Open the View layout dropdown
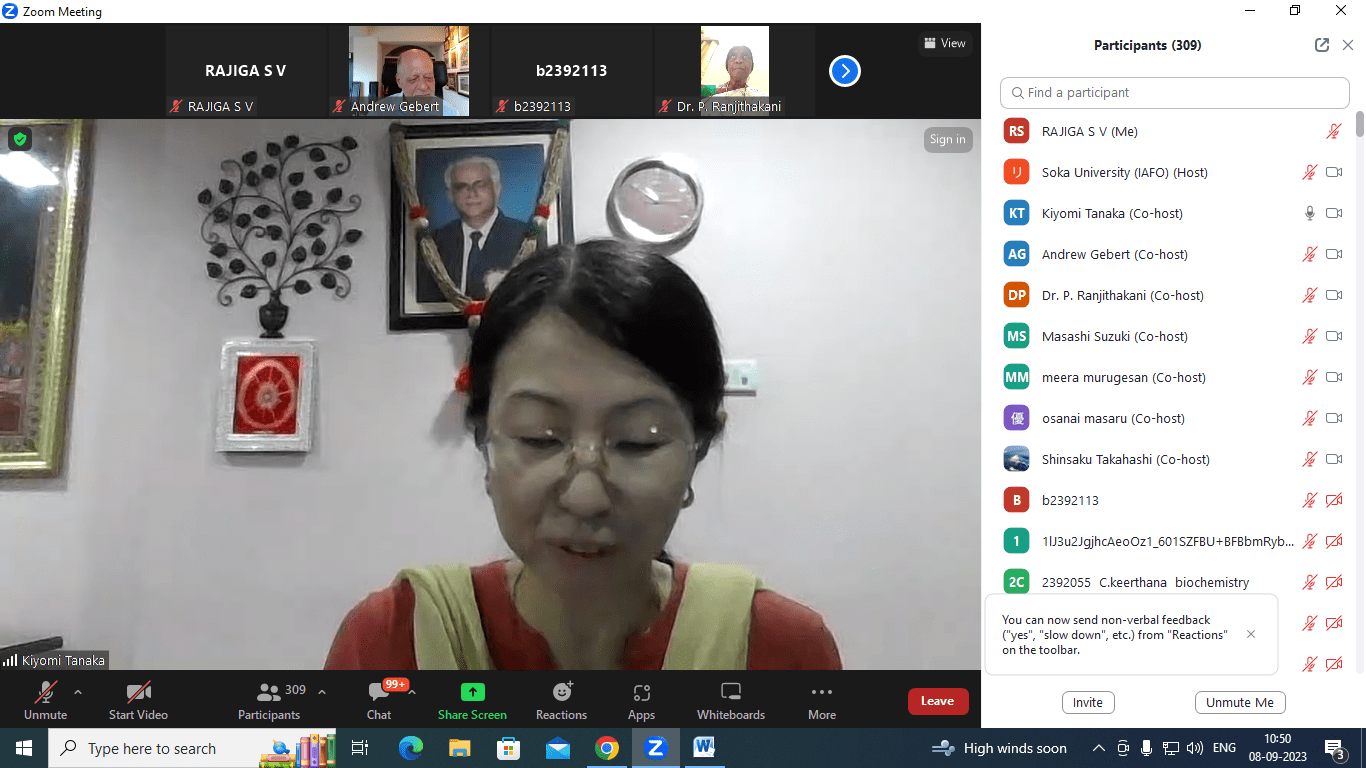Viewport: 1366px width, 768px height. (x=945, y=43)
